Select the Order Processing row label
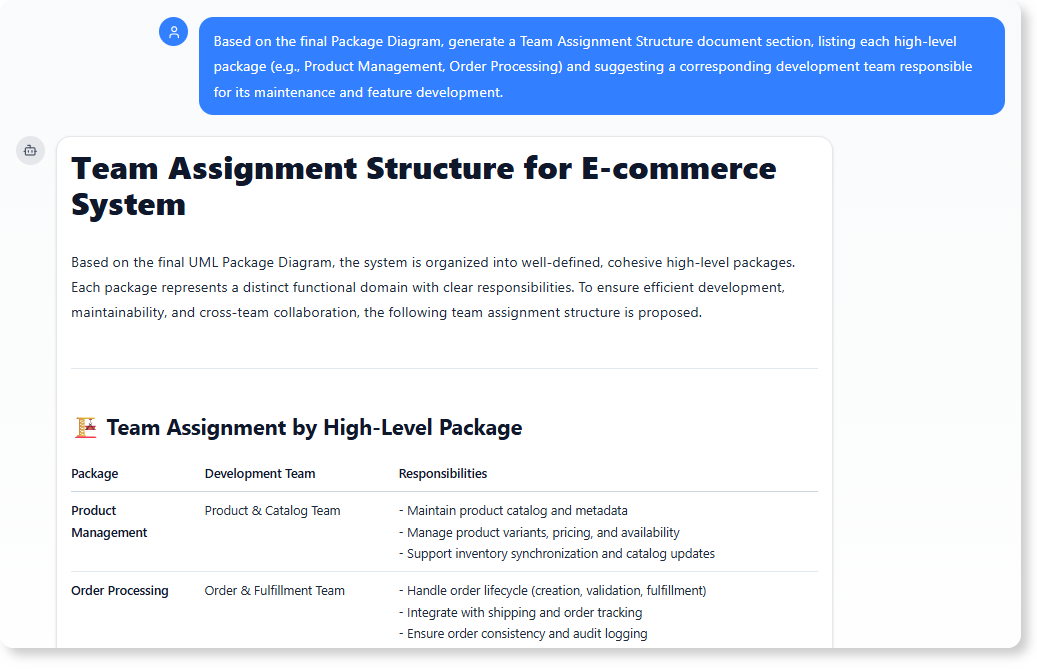 coord(120,590)
